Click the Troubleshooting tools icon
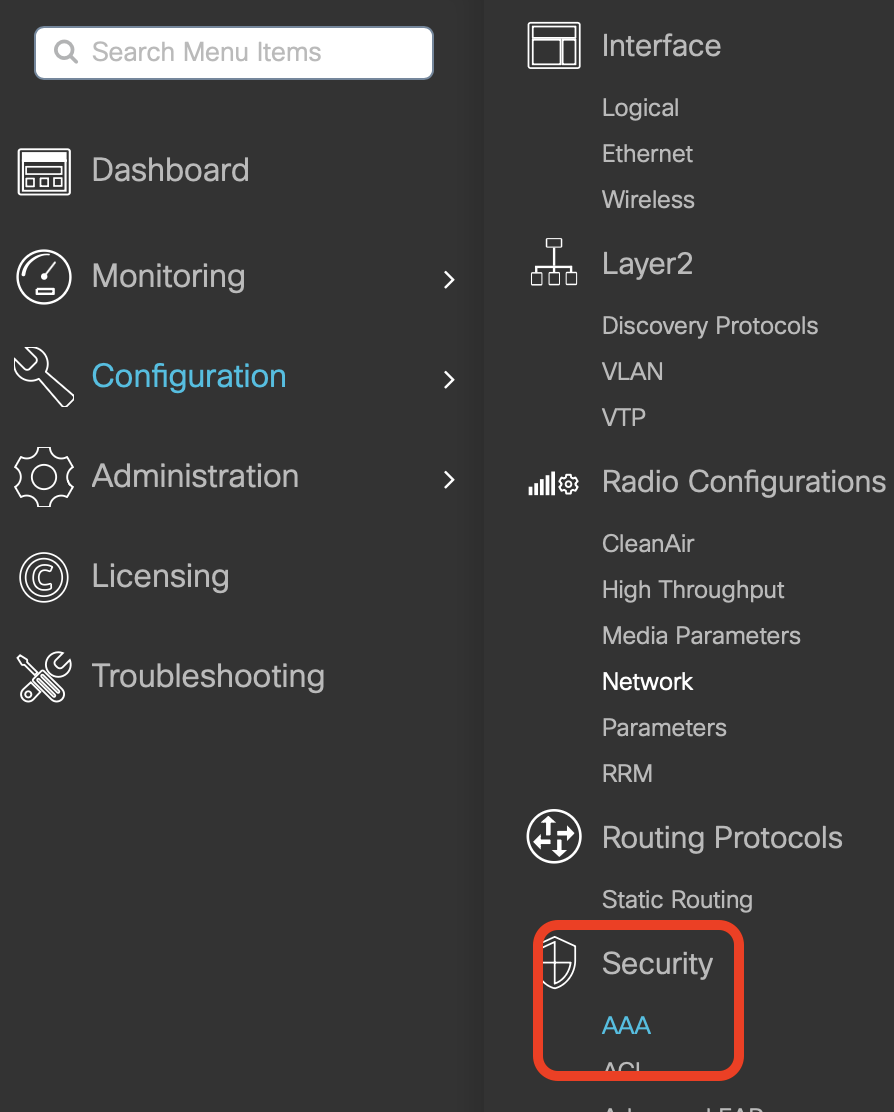 pos(44,677)
